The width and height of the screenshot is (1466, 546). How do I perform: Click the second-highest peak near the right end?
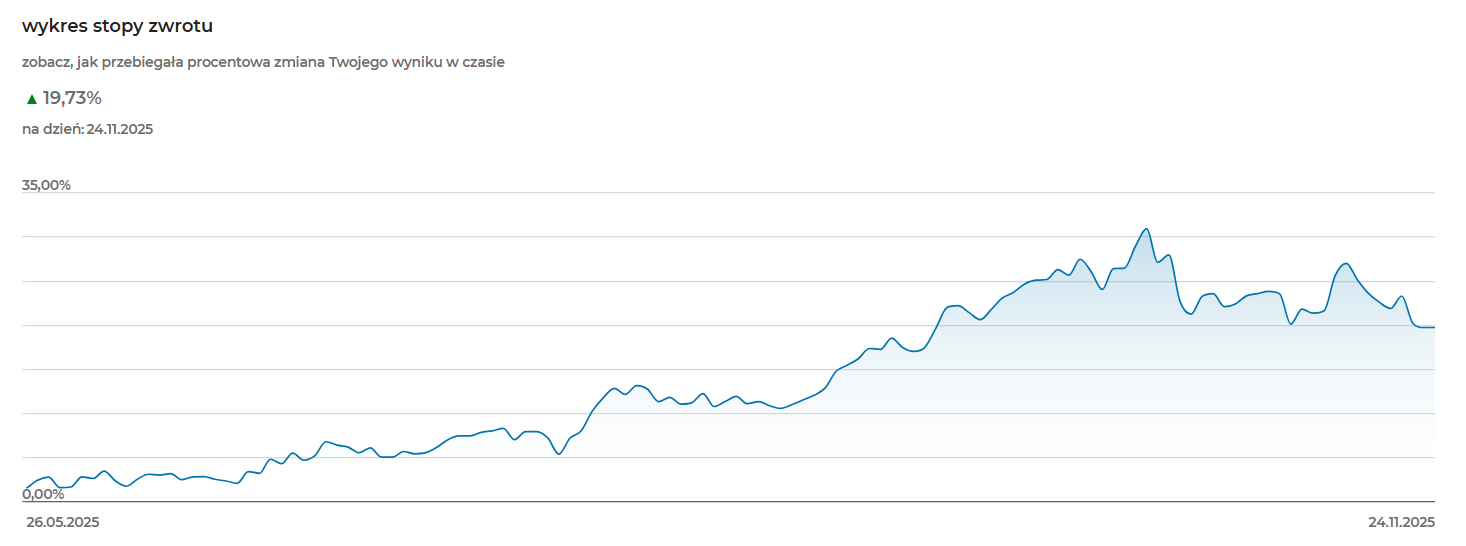1346,264
